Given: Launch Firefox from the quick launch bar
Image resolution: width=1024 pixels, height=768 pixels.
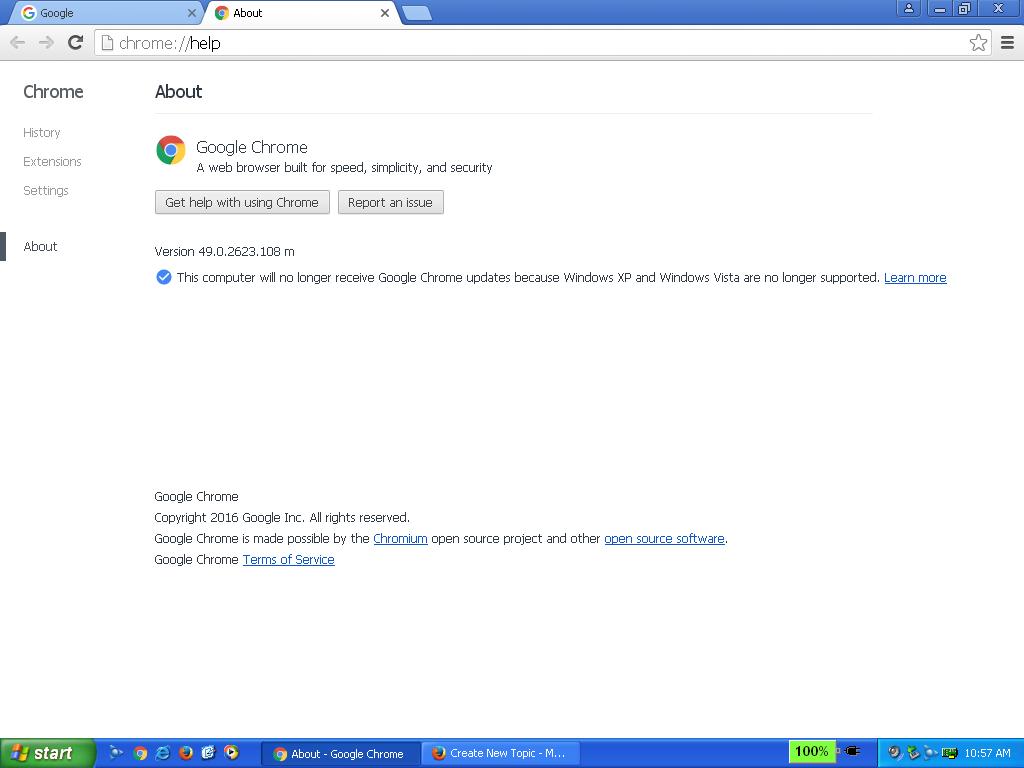Looking at the screenshot, I should tap(185, 753).
